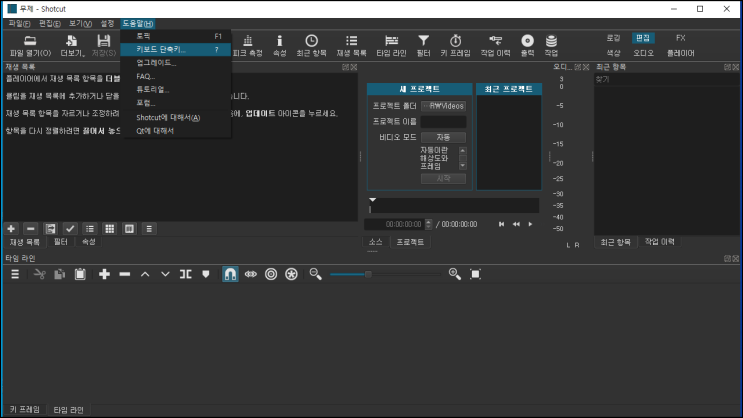
Task: Select 튜토리얼 in help menu
Action: (176, 90)
